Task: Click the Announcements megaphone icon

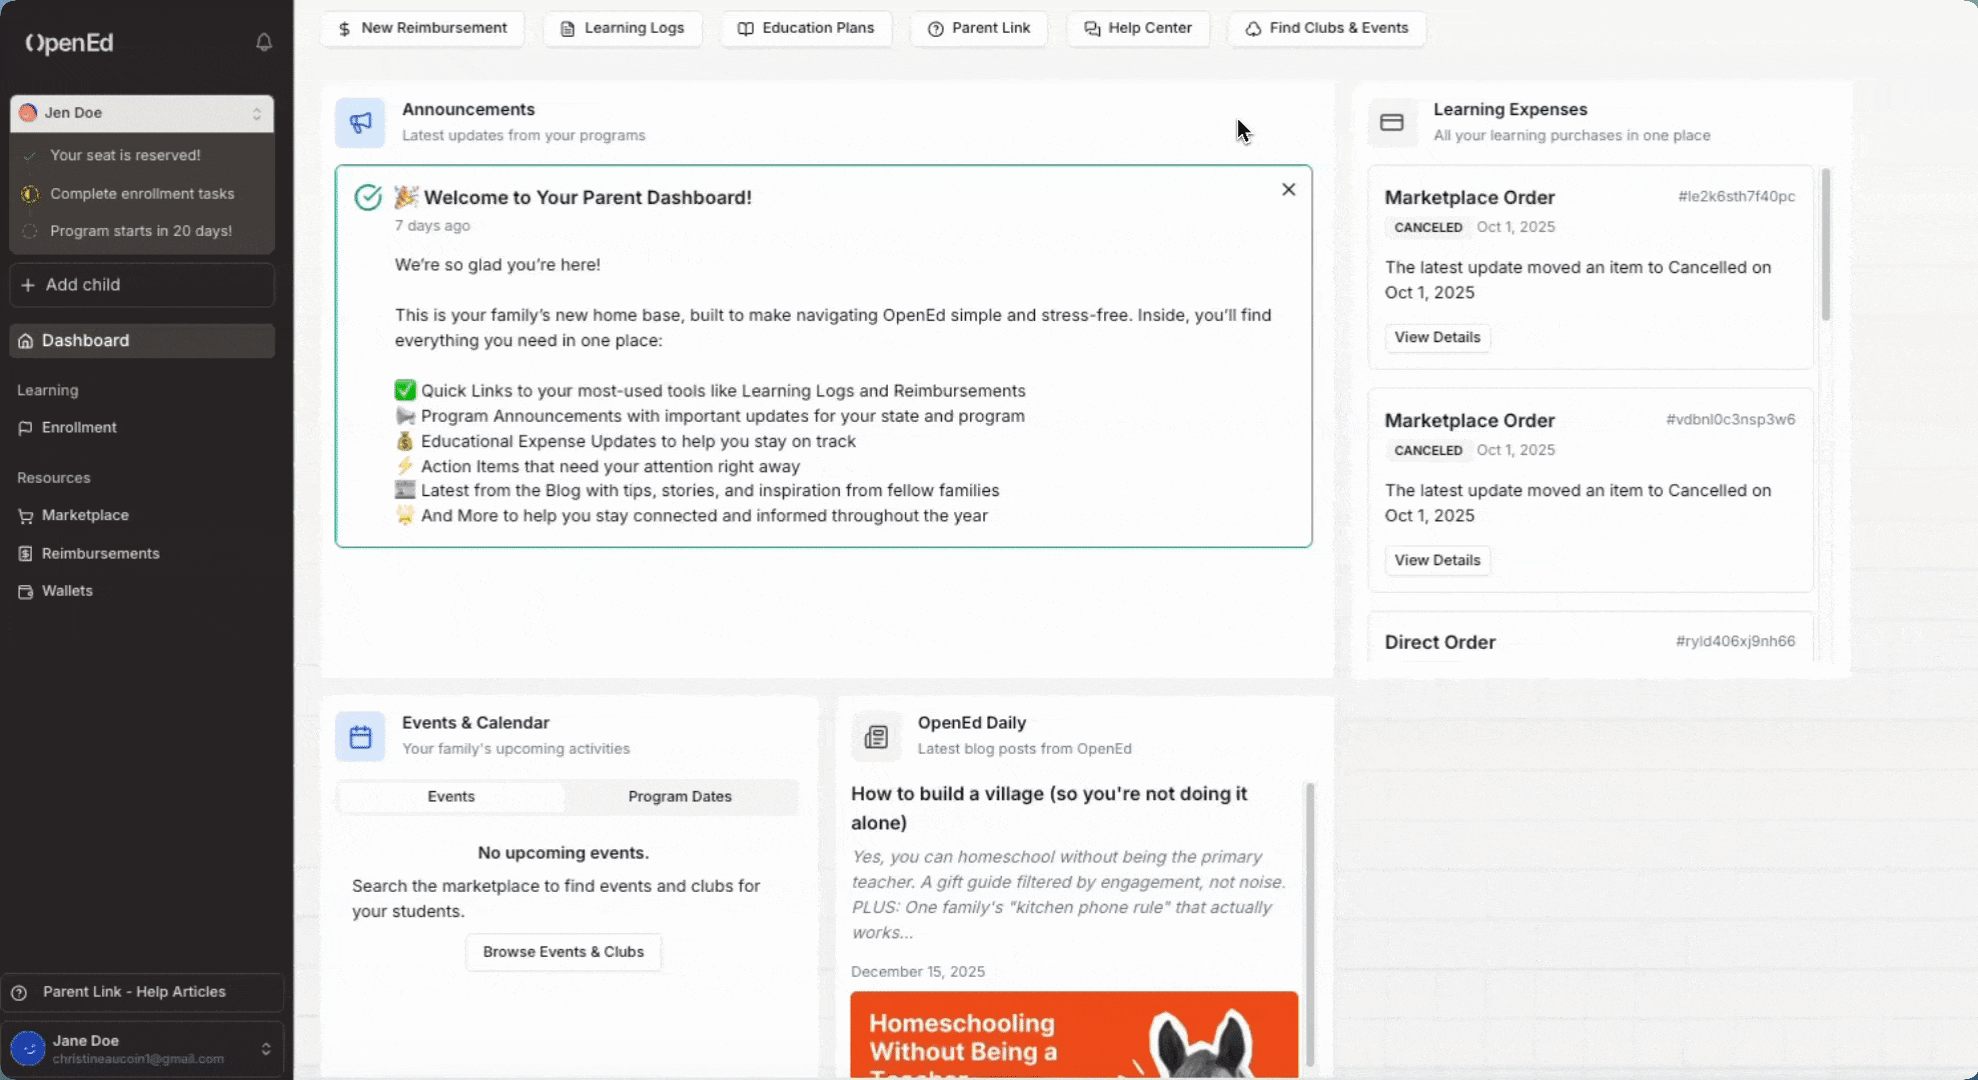Action: point(360,122)
